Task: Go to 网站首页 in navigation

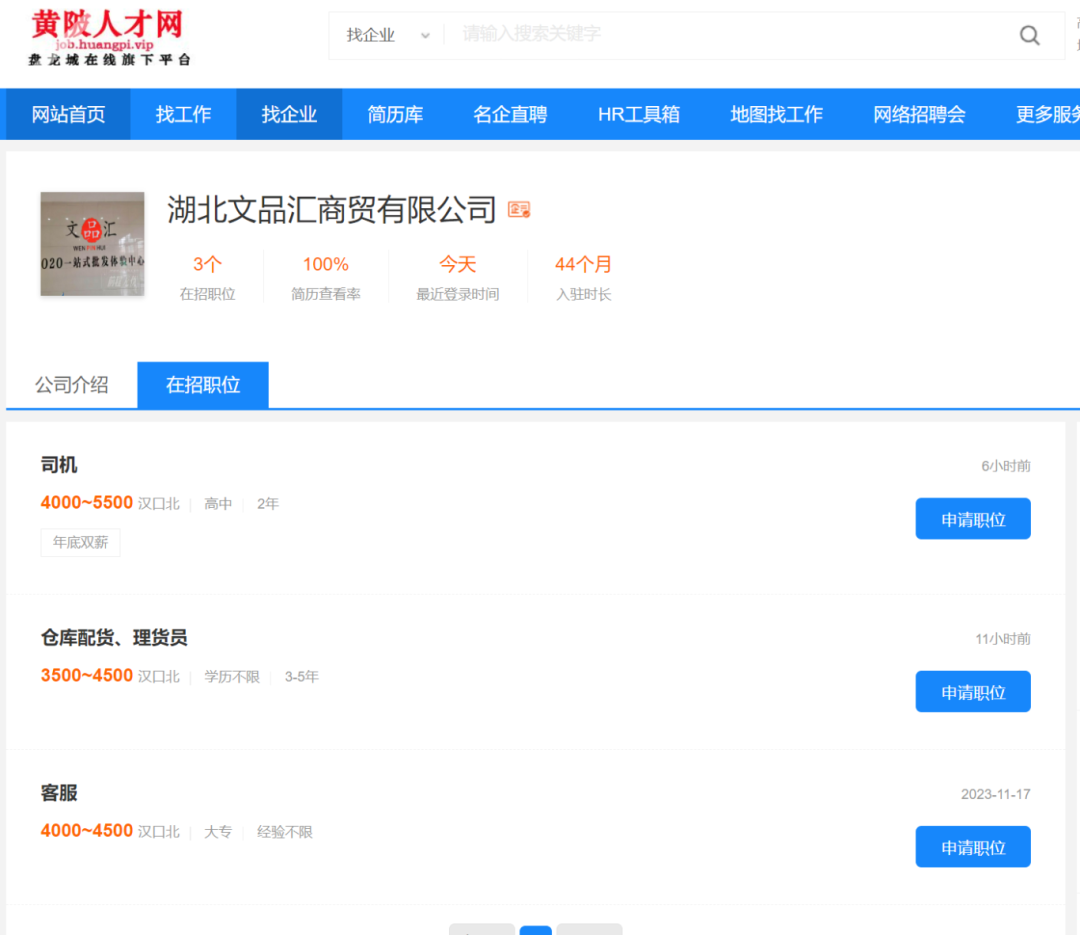Action: click(x=68, y=114)
